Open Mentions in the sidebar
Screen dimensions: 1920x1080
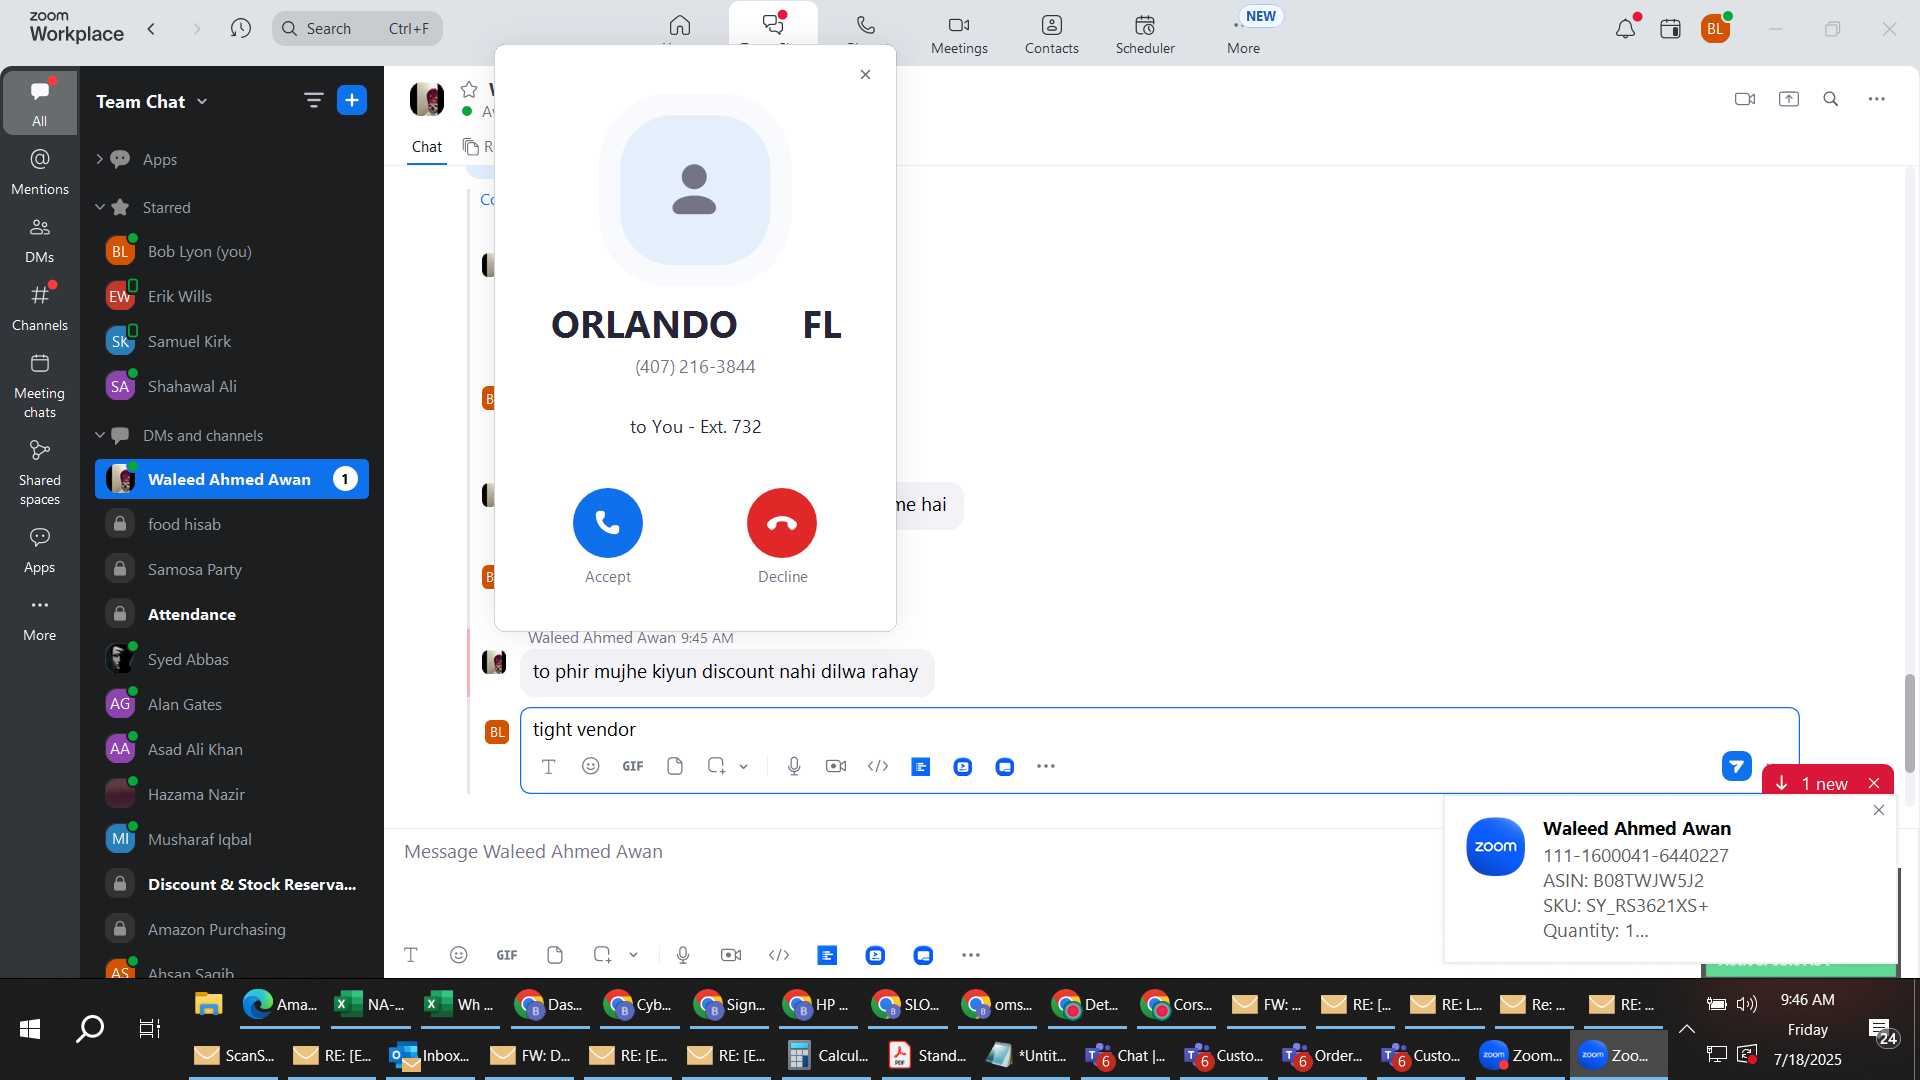click(39, 171)
